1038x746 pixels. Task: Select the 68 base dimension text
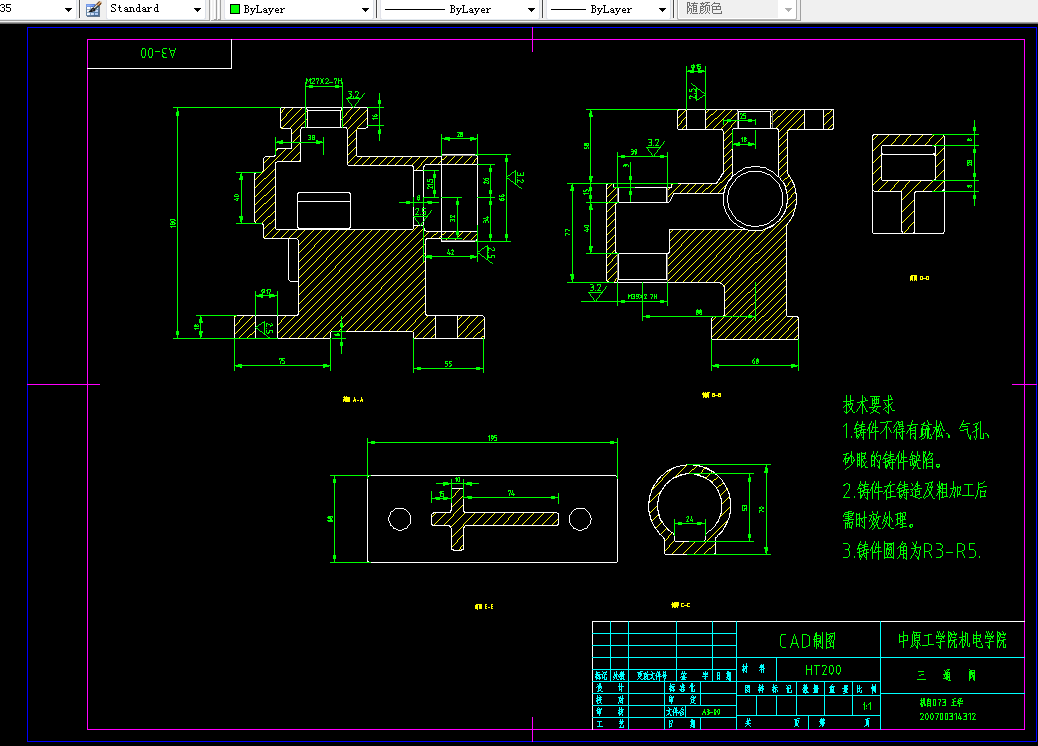pos(755,361)
